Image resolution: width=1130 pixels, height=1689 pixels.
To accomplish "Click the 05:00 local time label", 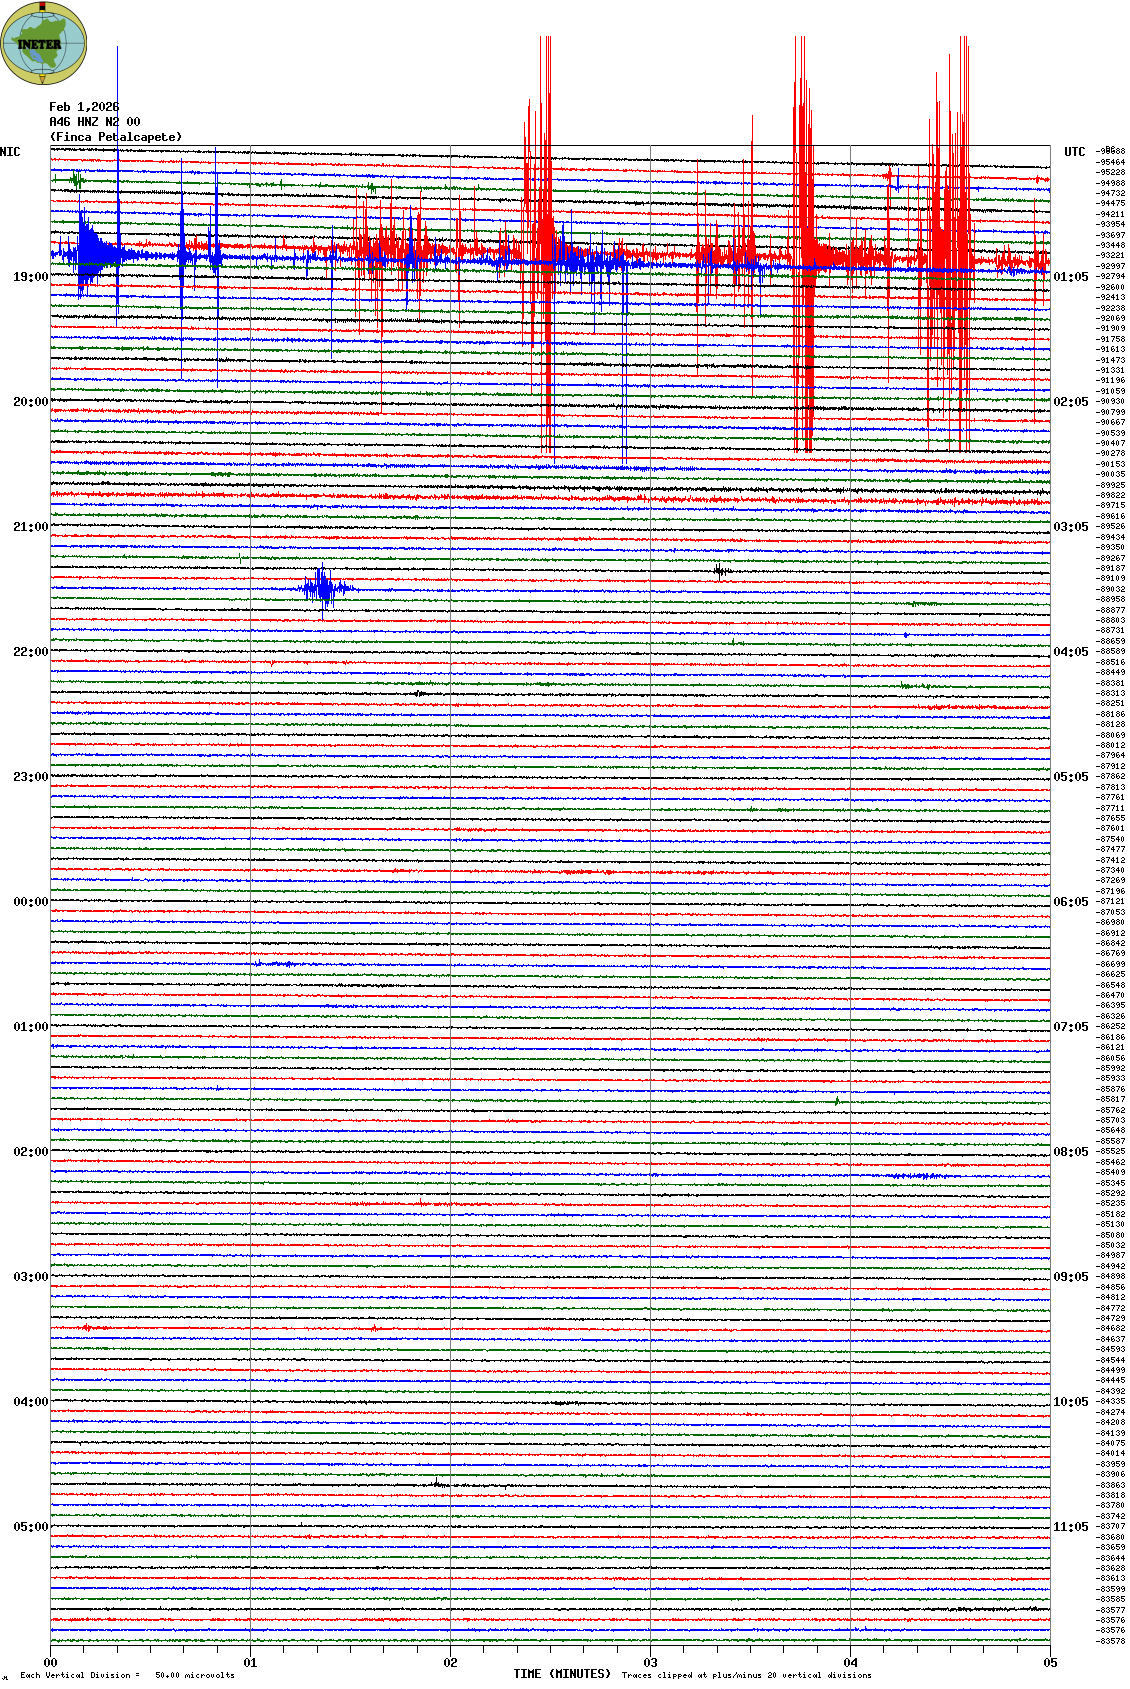I will tap(30, 1527).
